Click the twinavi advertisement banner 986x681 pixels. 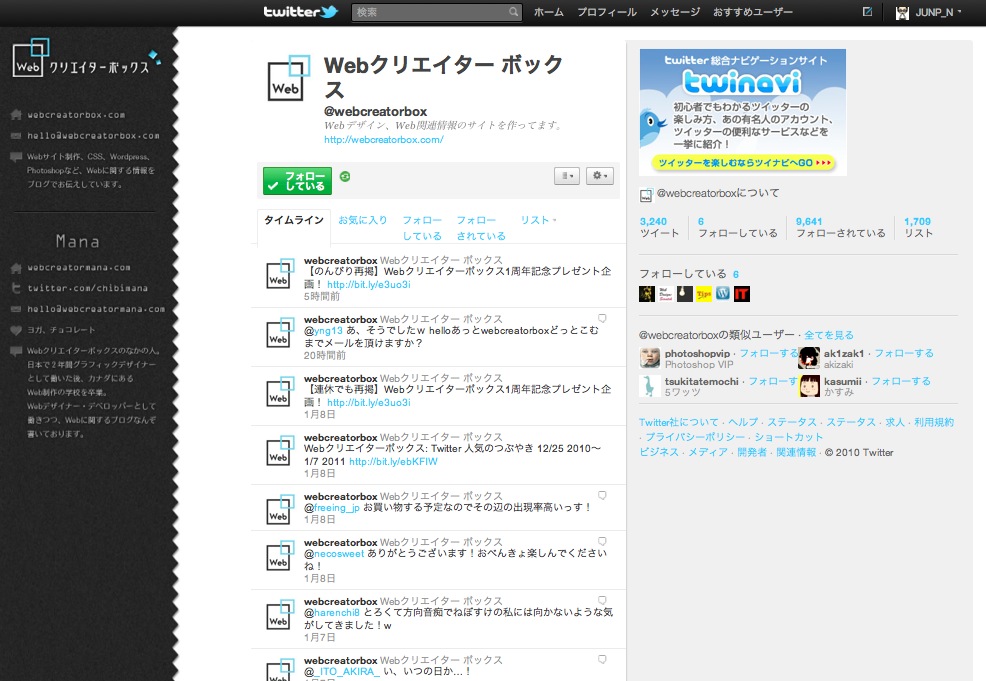click(x=743, y=112)
